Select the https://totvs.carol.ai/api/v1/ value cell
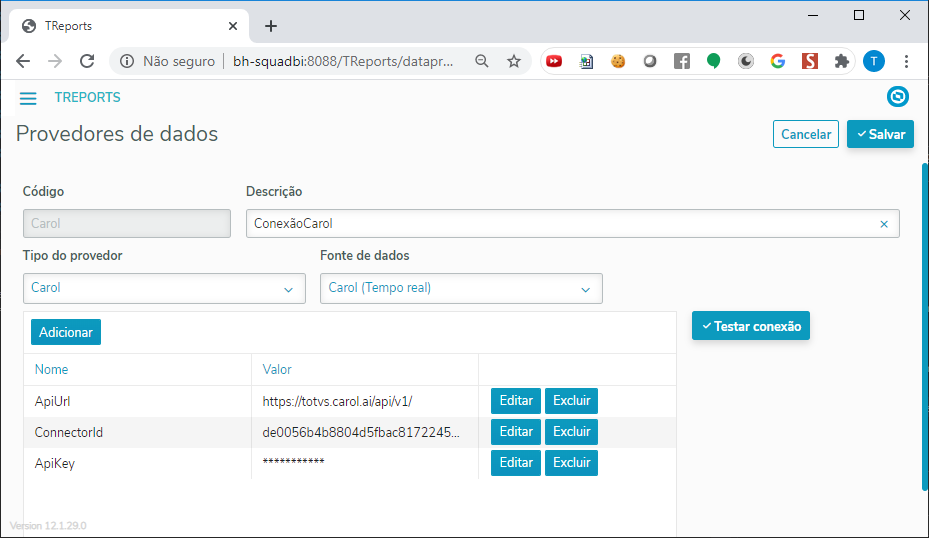The height and width of the screenshot is (538, 929). point(364,401)
